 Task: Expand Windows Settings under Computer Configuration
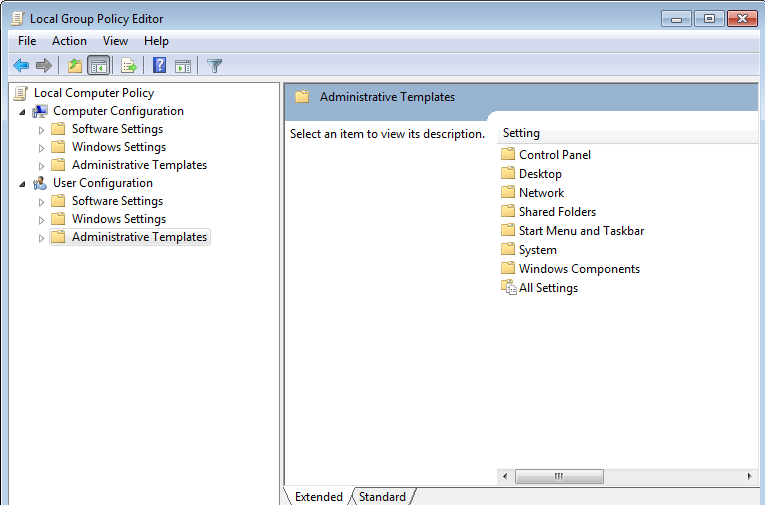(x=41, y=148)
